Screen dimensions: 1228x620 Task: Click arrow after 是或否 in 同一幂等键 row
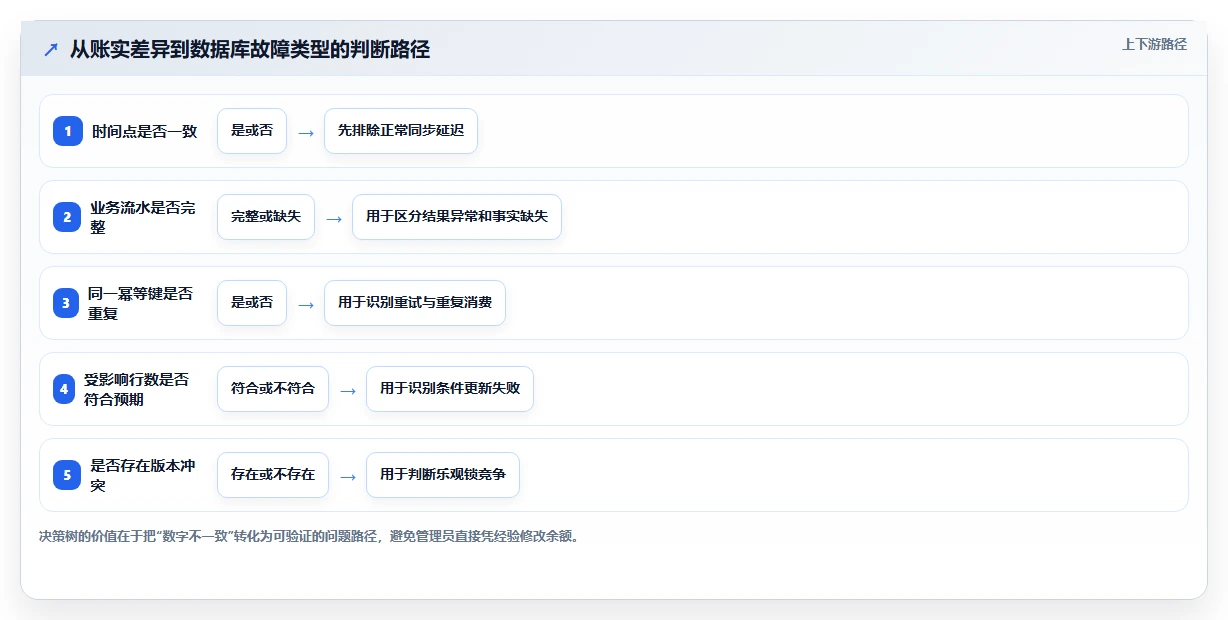tap(306, 304)
